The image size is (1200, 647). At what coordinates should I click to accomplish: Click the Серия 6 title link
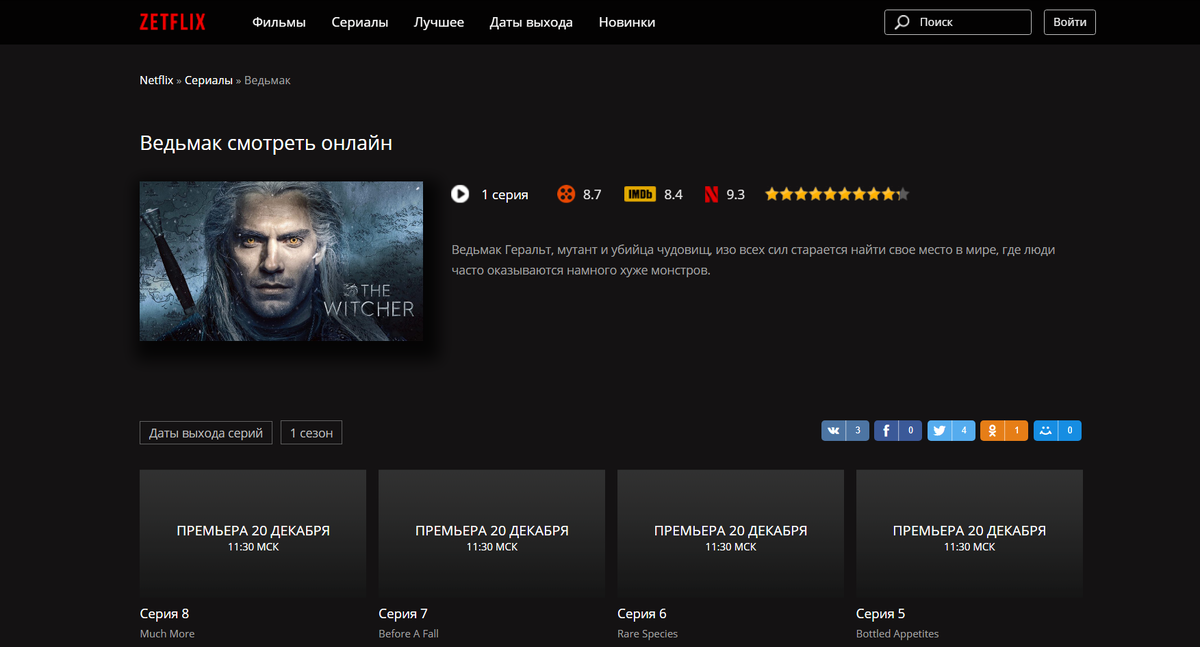(x=642, y=613)
